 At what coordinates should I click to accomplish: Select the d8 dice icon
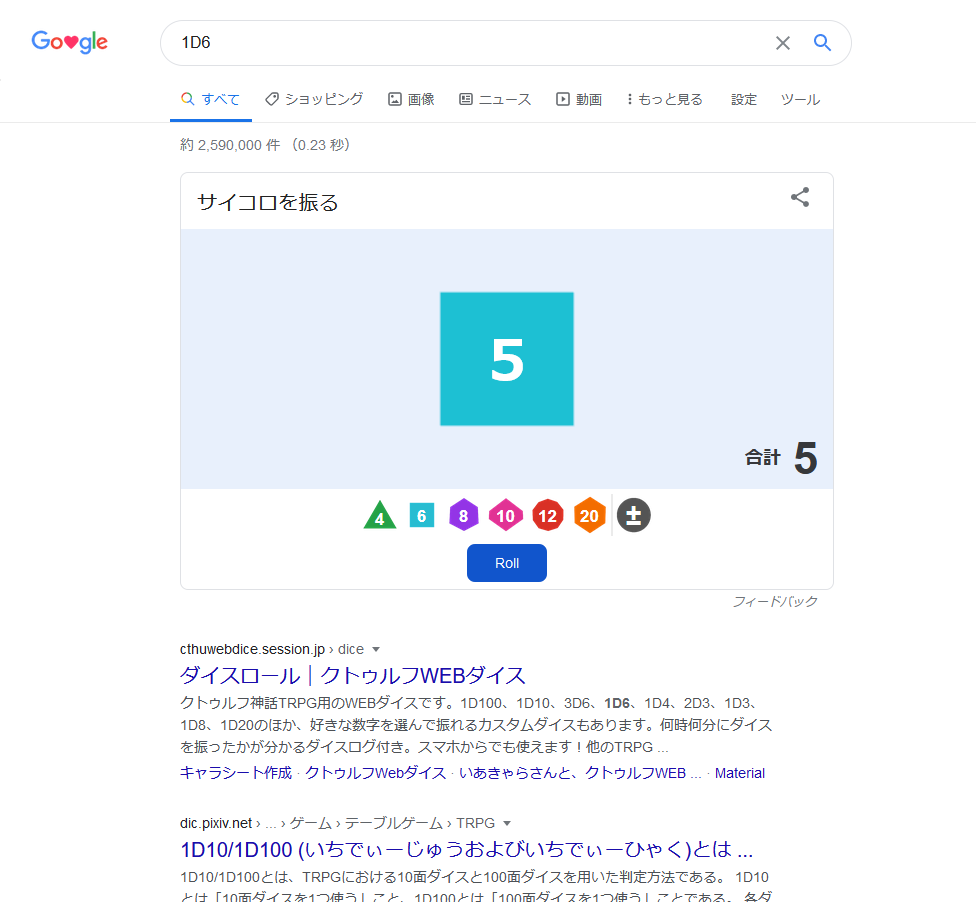(x=464, y=515)
